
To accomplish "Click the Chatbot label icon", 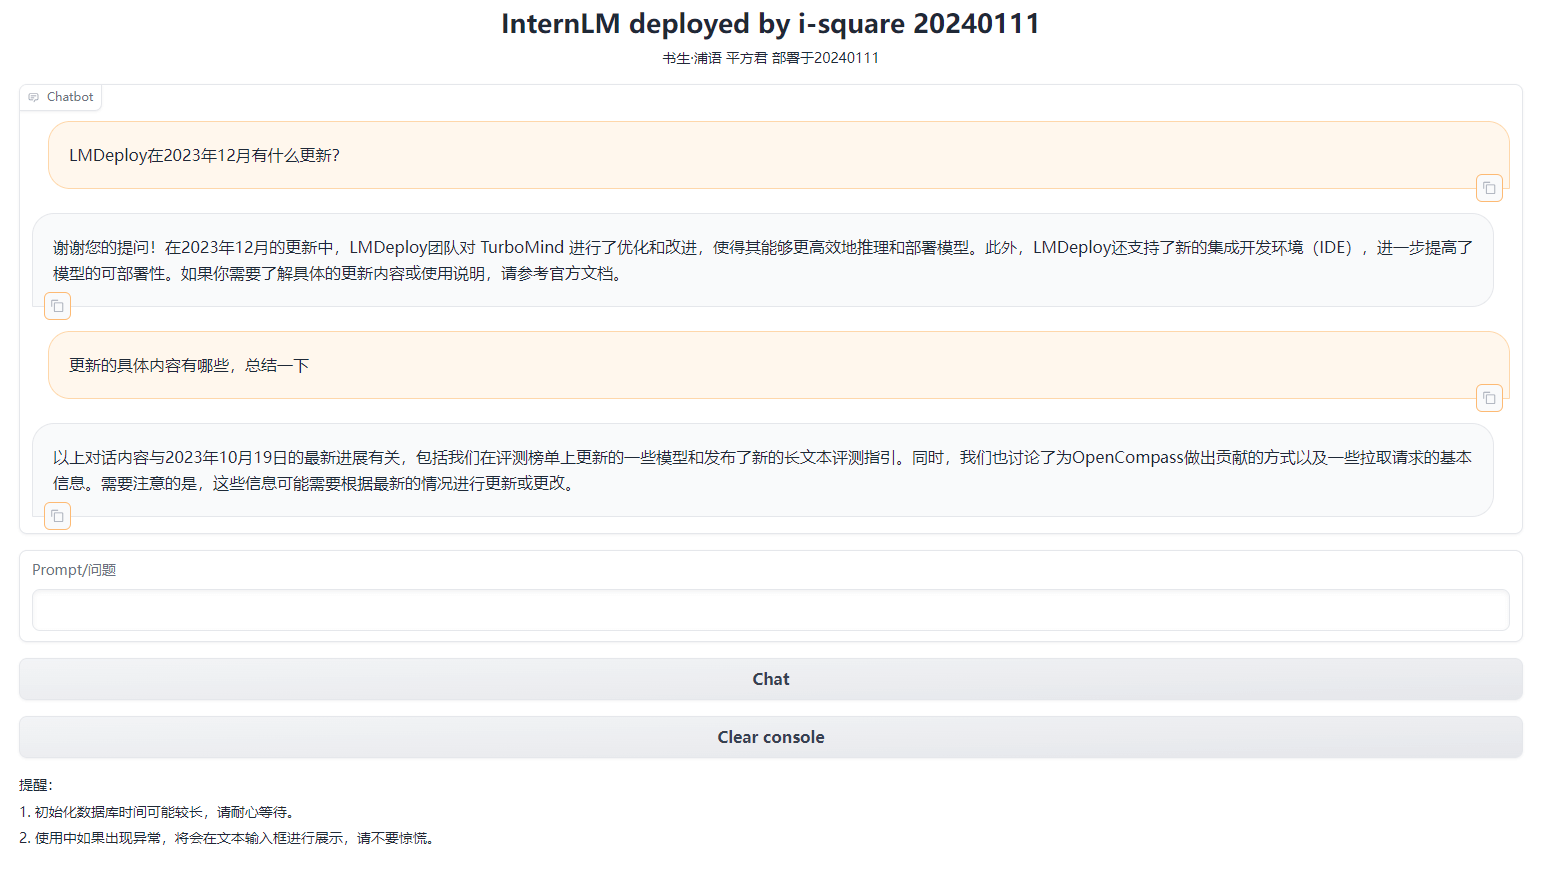I will coord(34,97).
